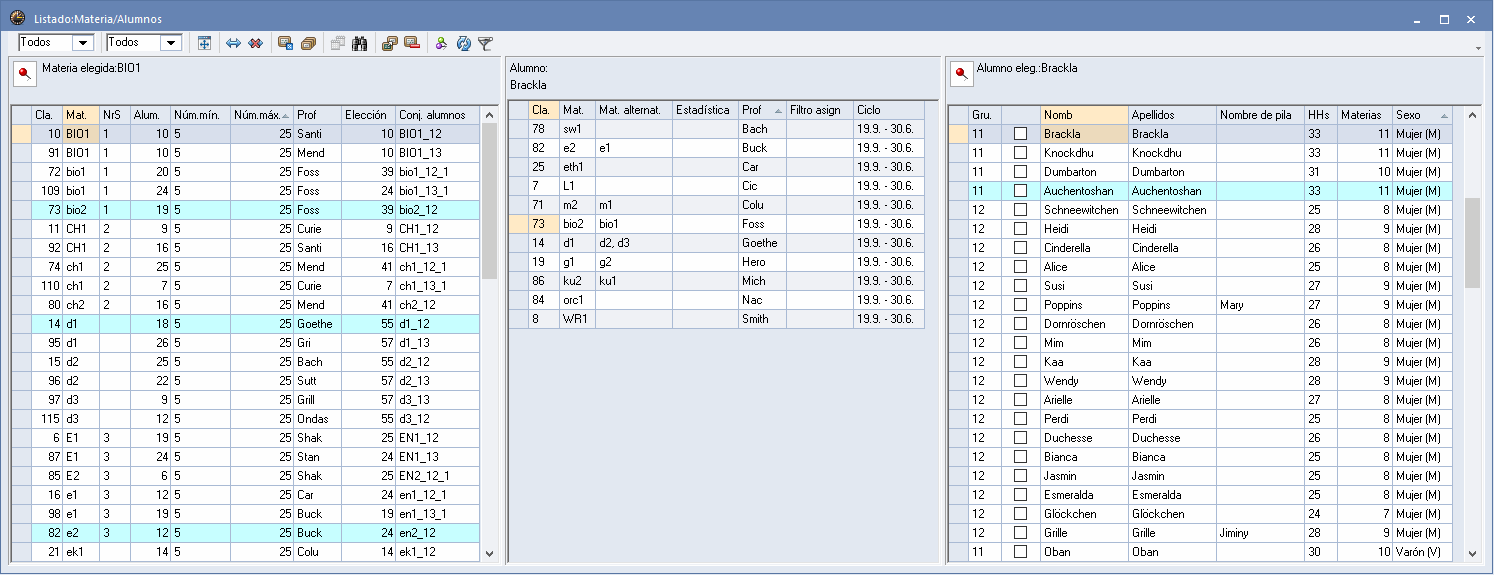Click the toolbar overflow arrow at far right
The width and height of the screenshot is (1494, 575).
(1478, 48)
